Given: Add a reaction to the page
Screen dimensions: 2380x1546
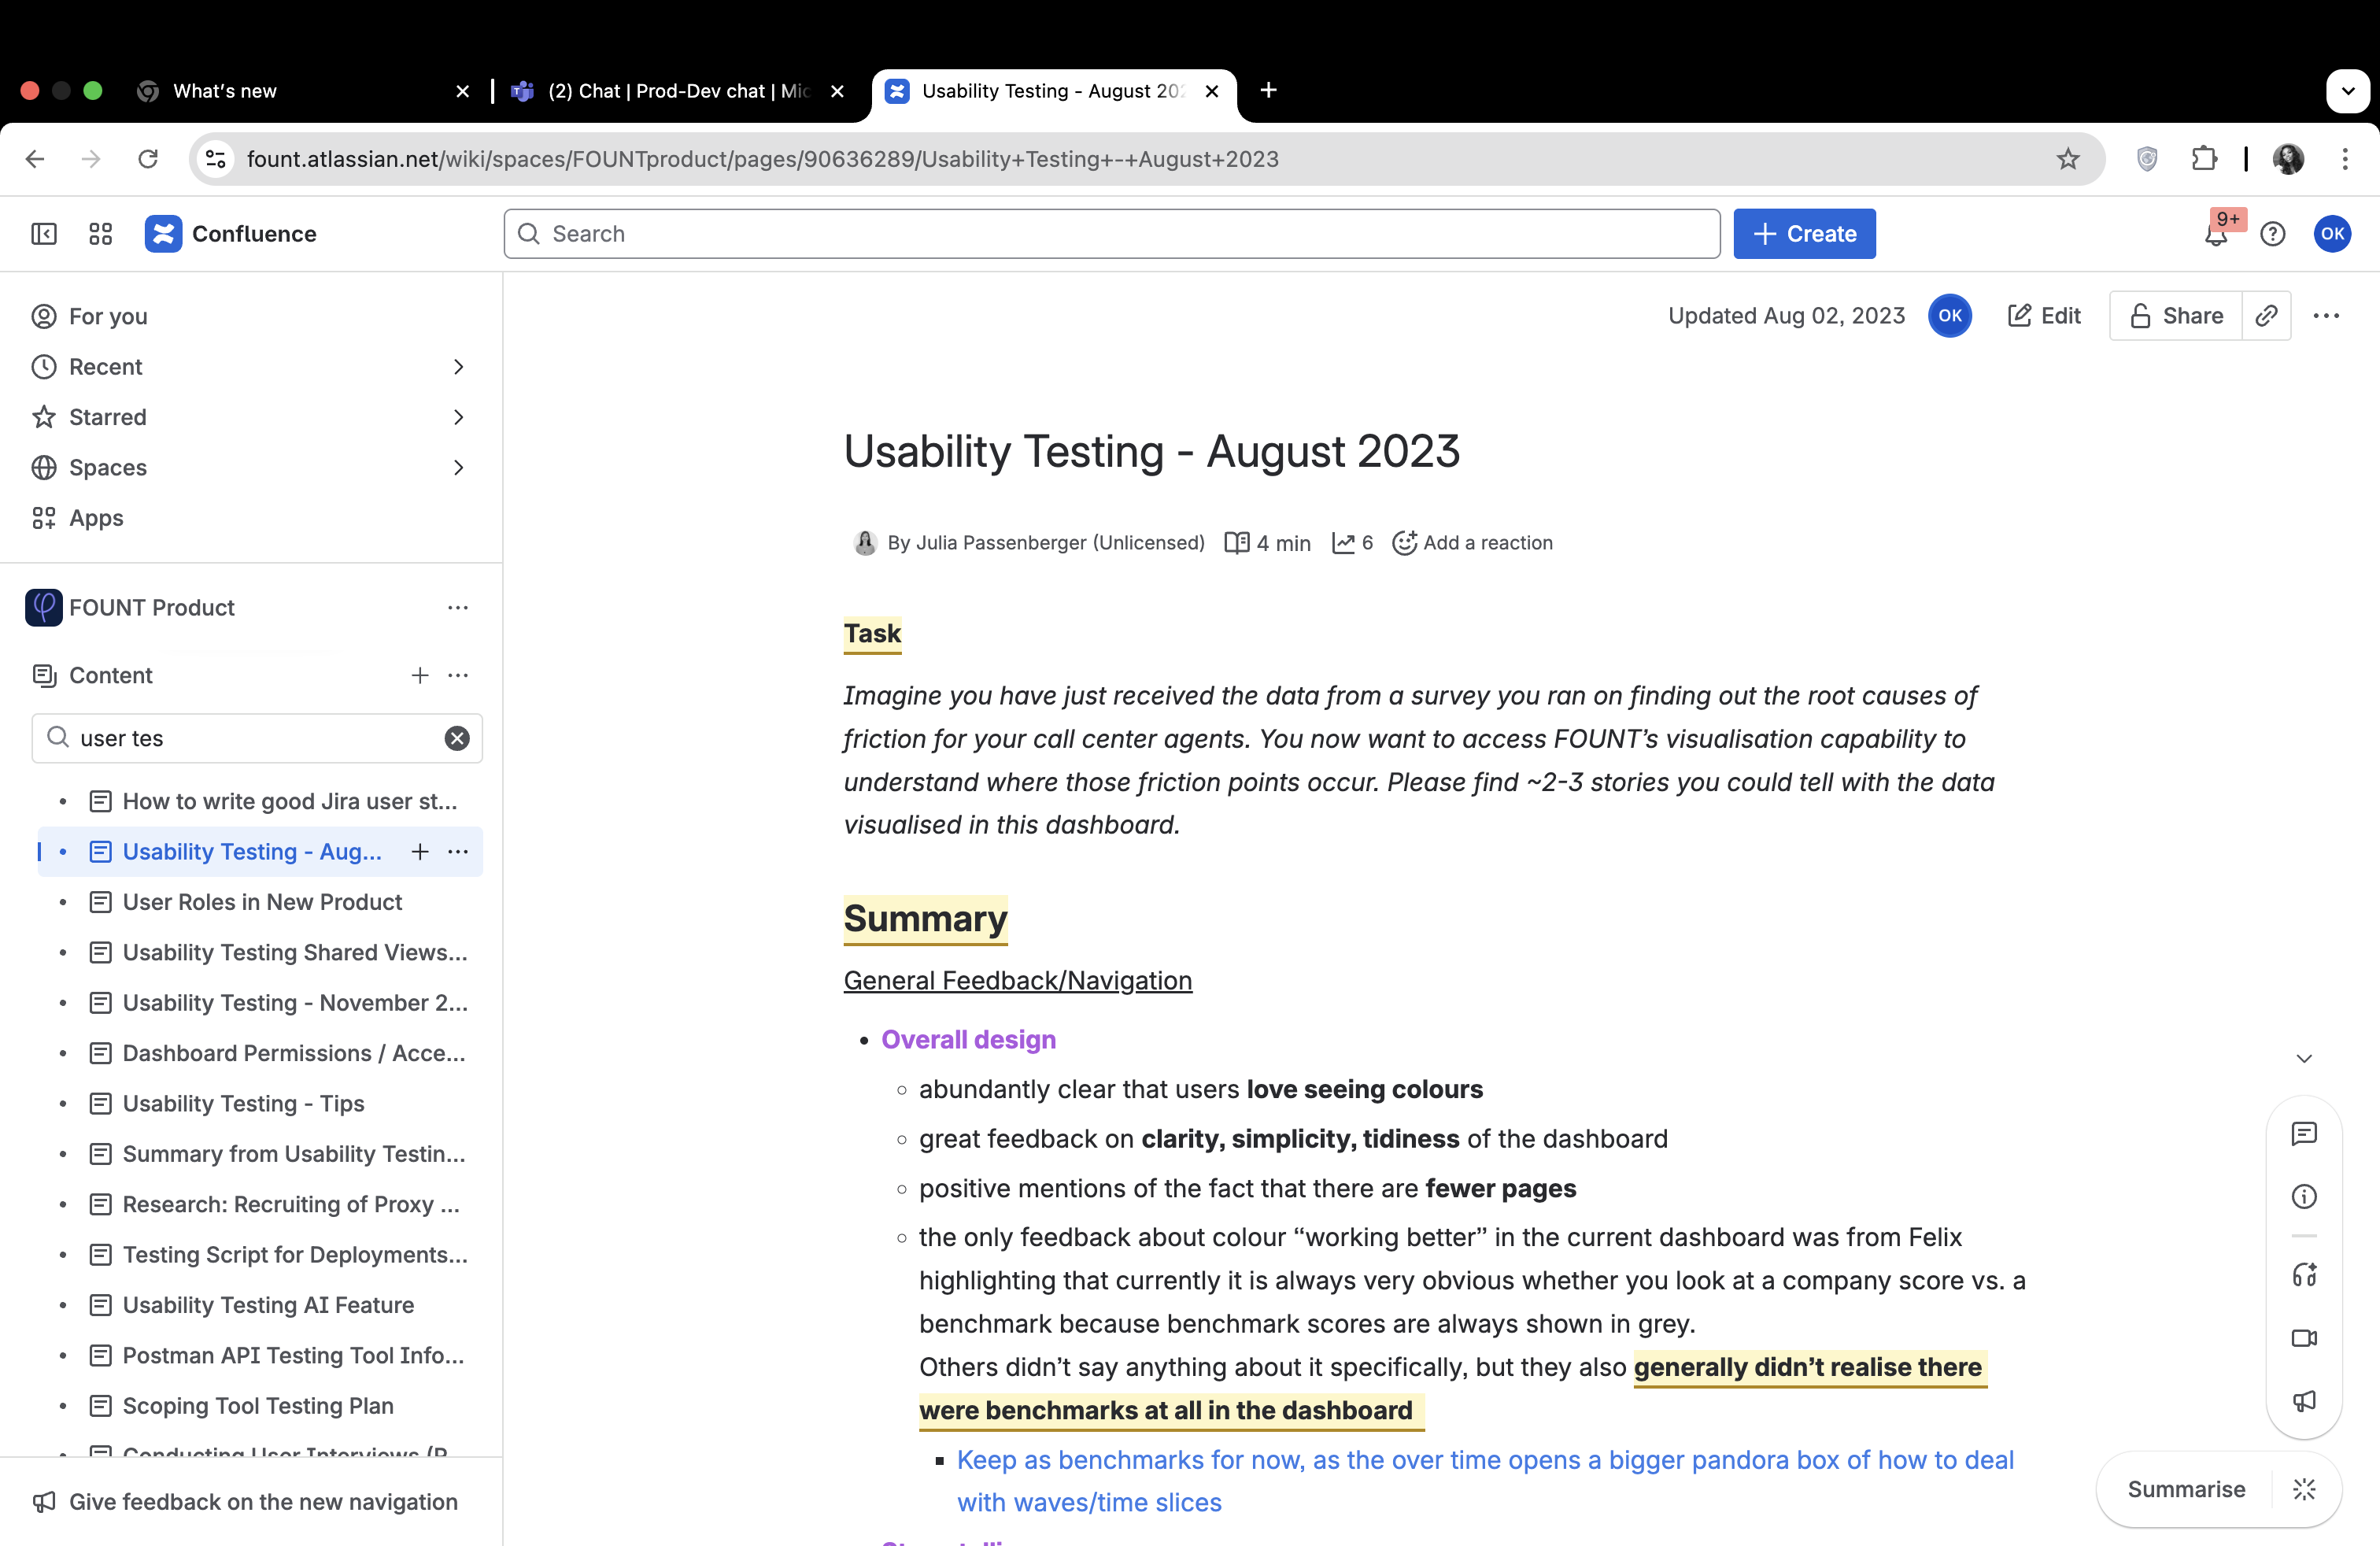Looking at the screenshot, I should [1473, 543].
